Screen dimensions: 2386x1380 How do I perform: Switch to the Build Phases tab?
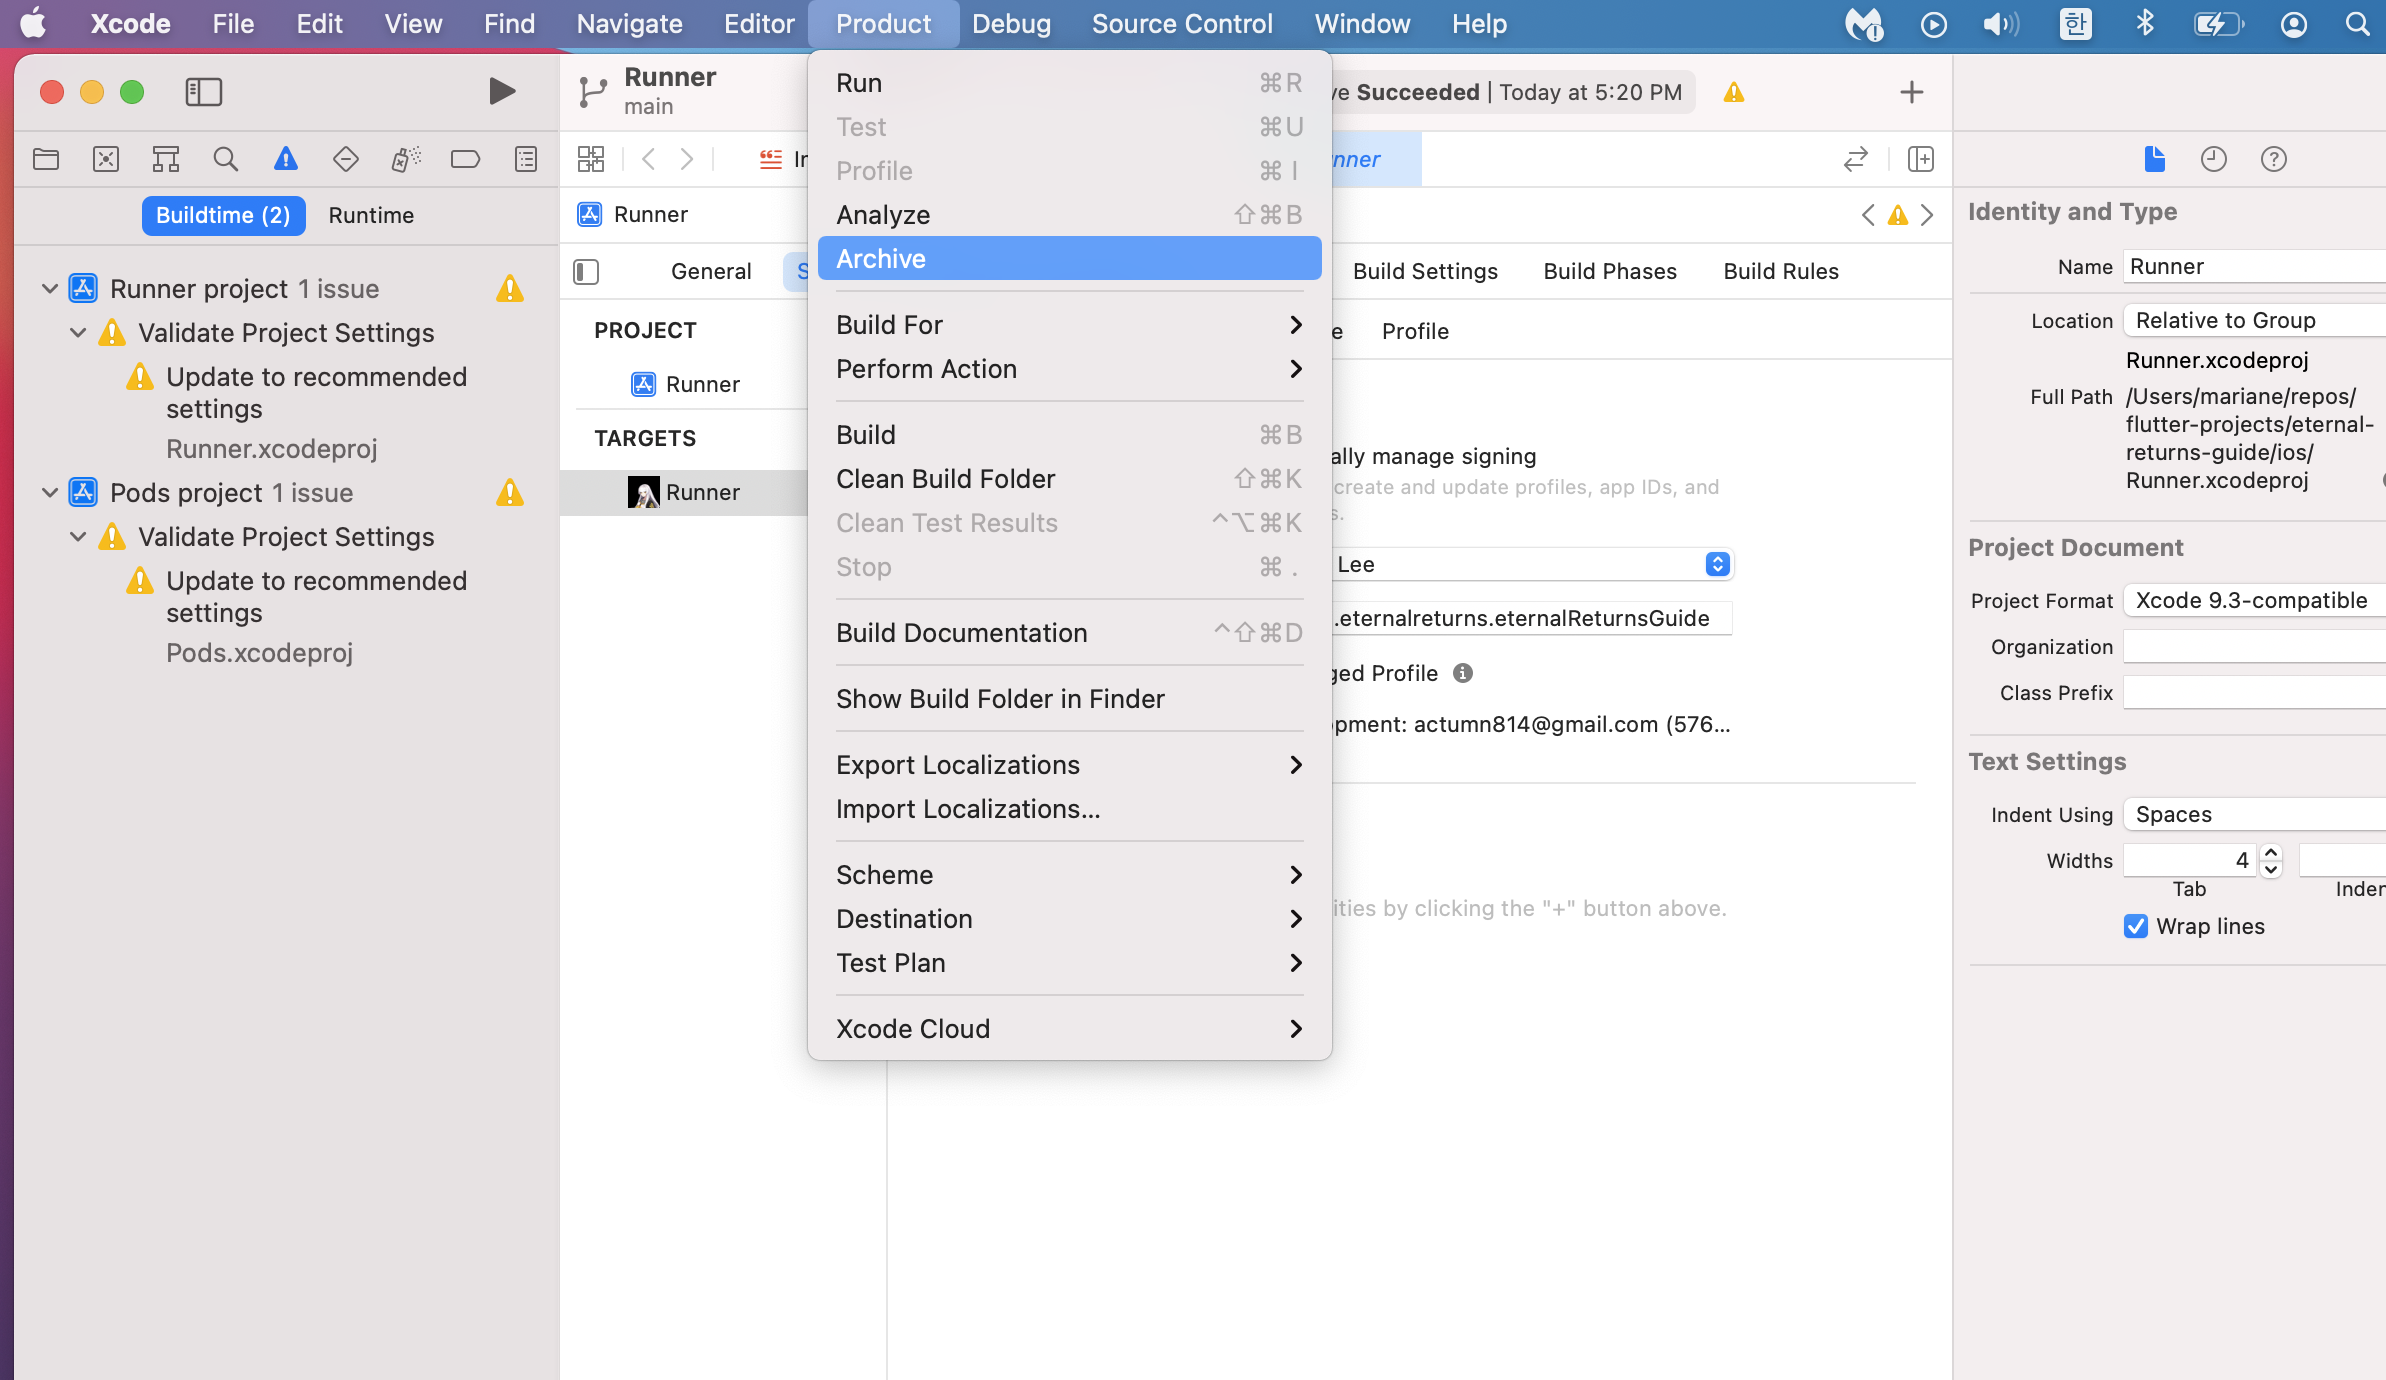point(1609,271)
